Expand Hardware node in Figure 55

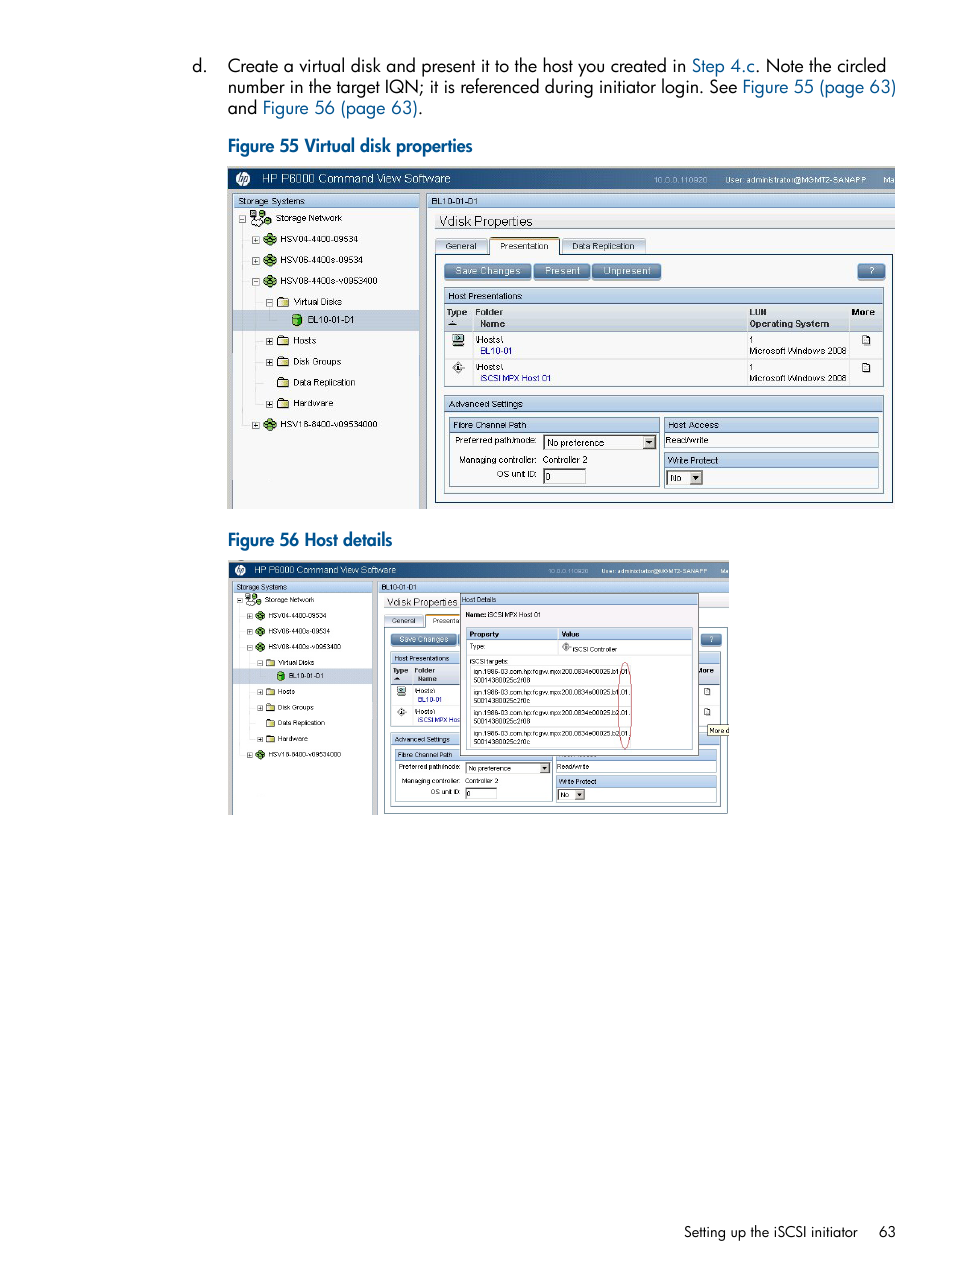[x=269, y=404]
